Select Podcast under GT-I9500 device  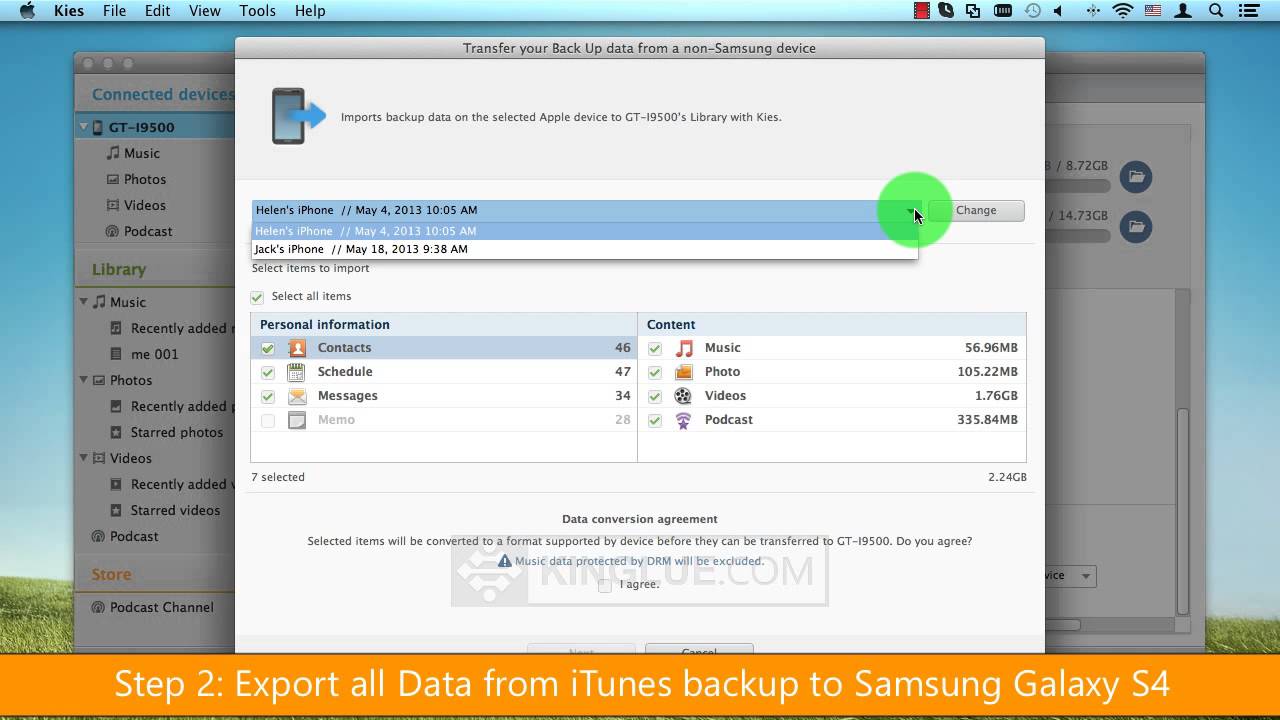pyautogui.click(x=148, y=231)
